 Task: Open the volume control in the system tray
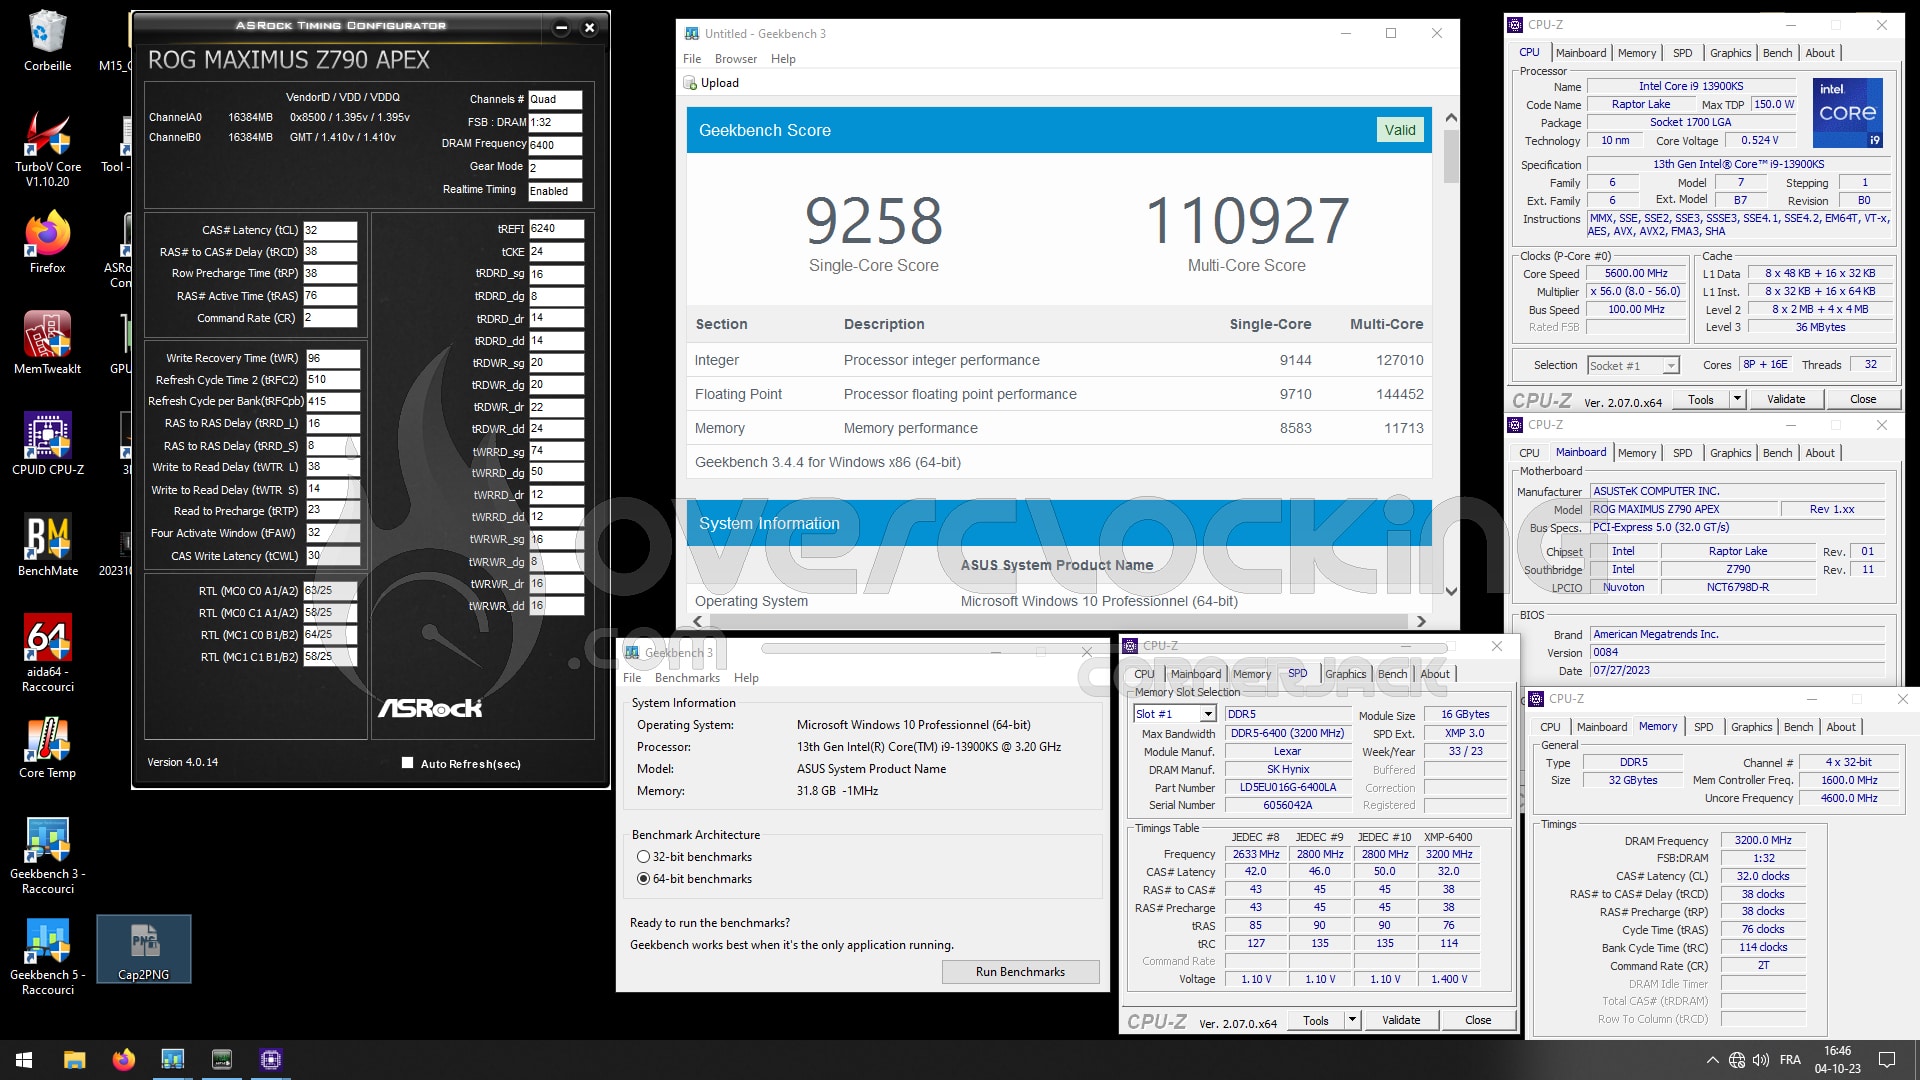[x=1761, y=1060]
